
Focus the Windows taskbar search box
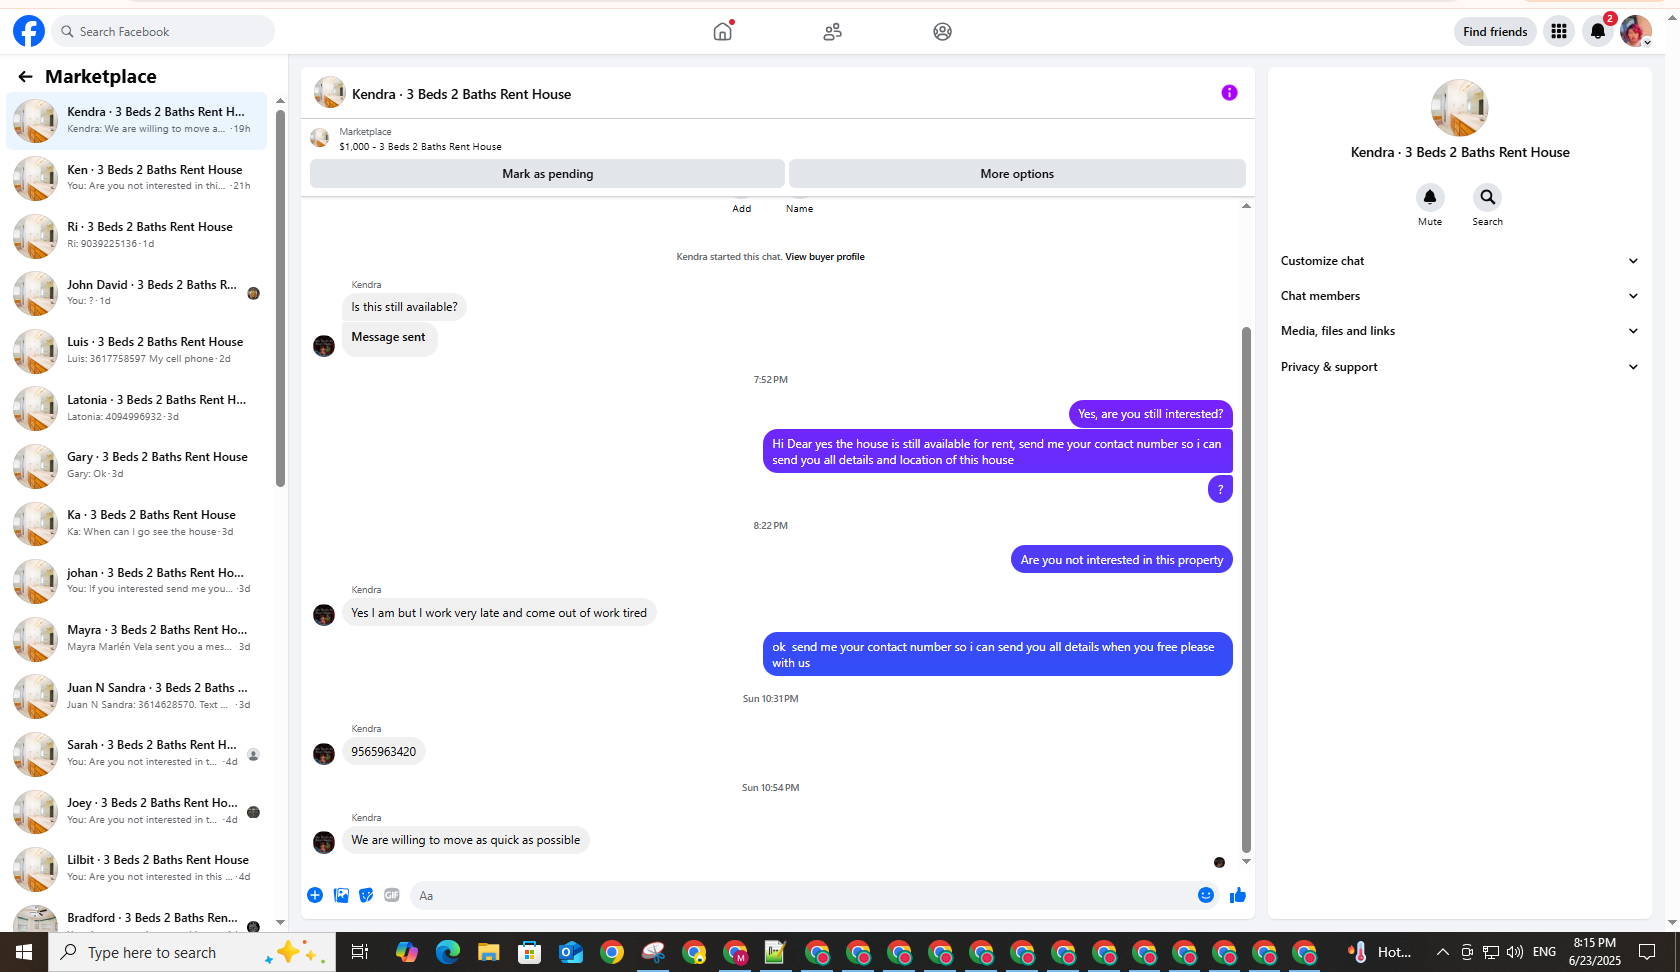192,952
